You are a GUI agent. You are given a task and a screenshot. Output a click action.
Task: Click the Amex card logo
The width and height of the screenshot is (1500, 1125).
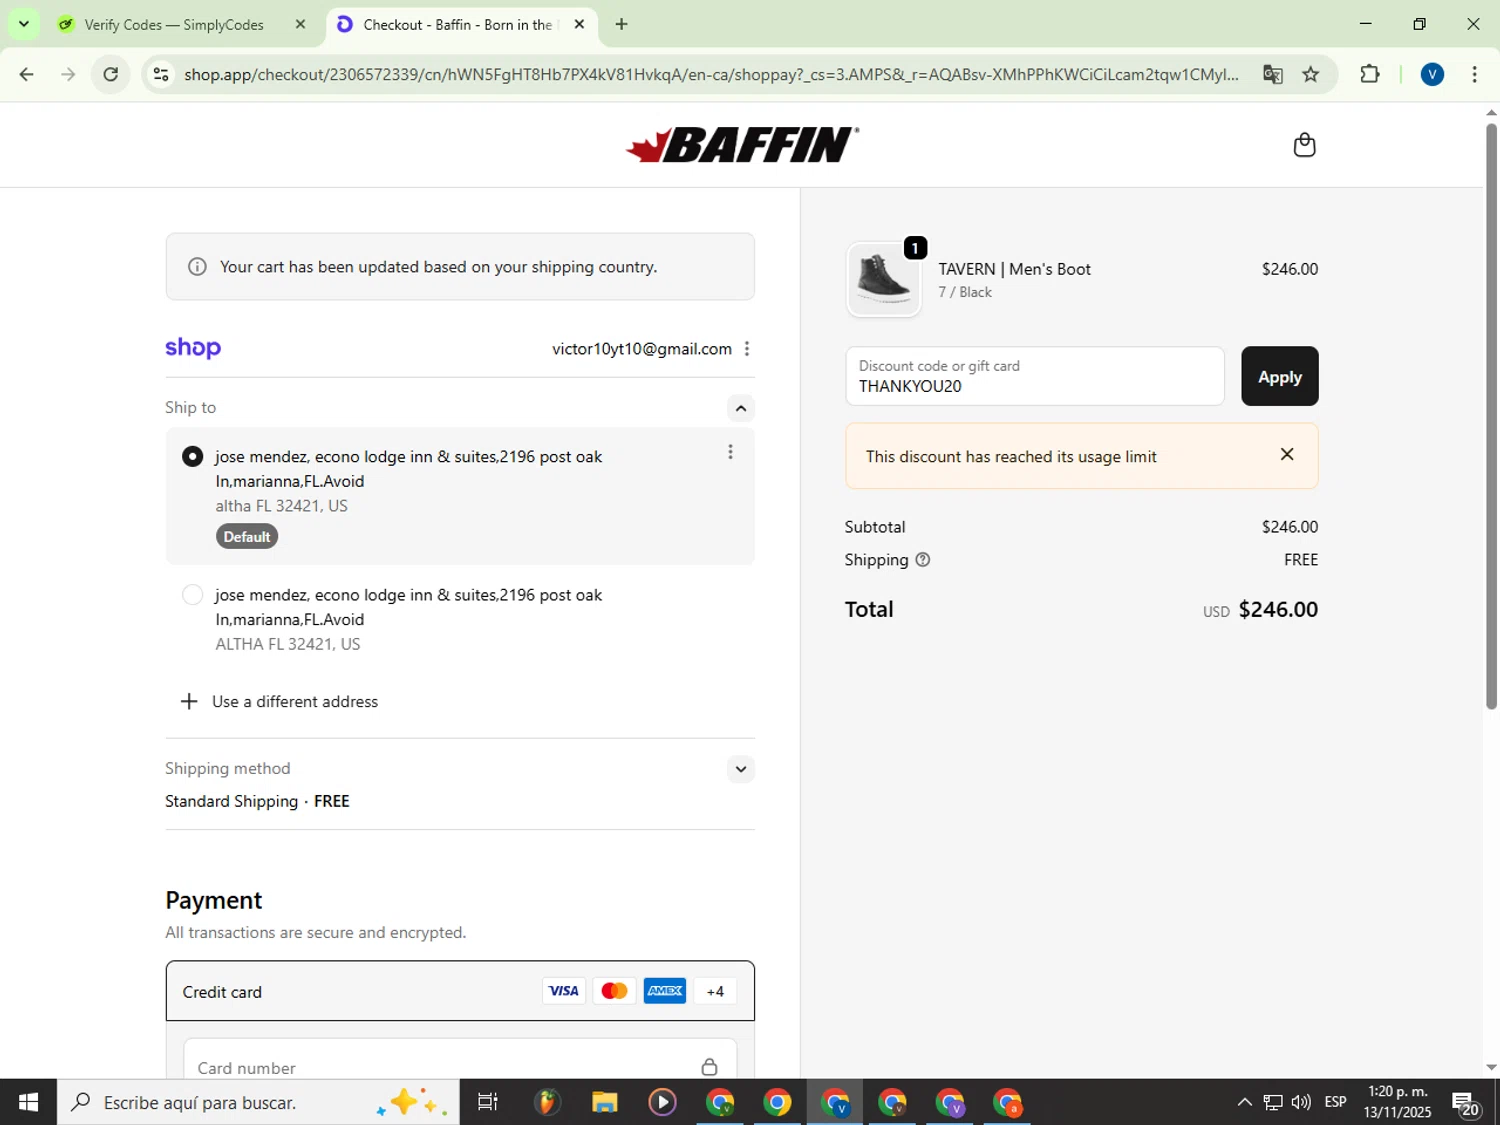click(x=665, y=991)
